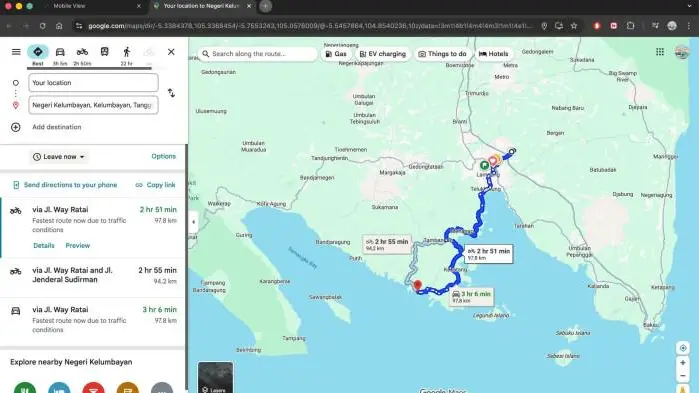Filter by EV charging
Image resolution: width=699 pixels, height=393 pixels.
click(x=382, y=54)
